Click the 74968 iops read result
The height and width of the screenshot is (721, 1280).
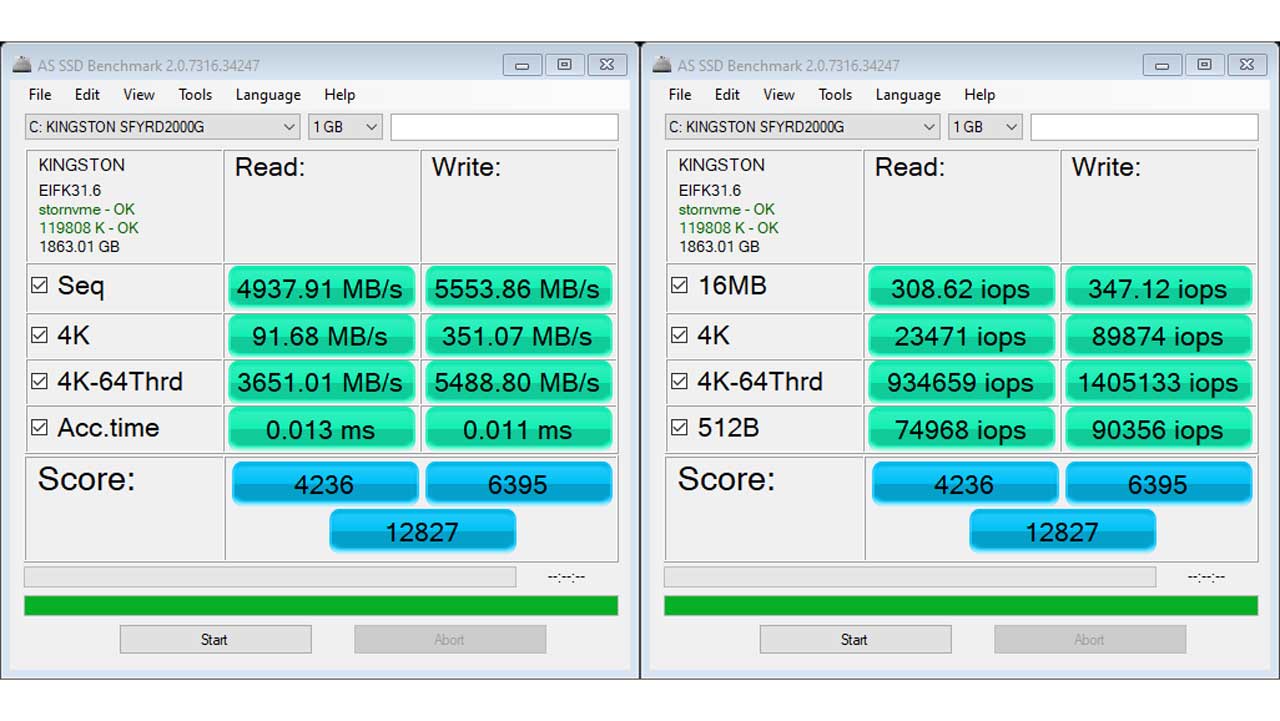click(x=961, y=429)
